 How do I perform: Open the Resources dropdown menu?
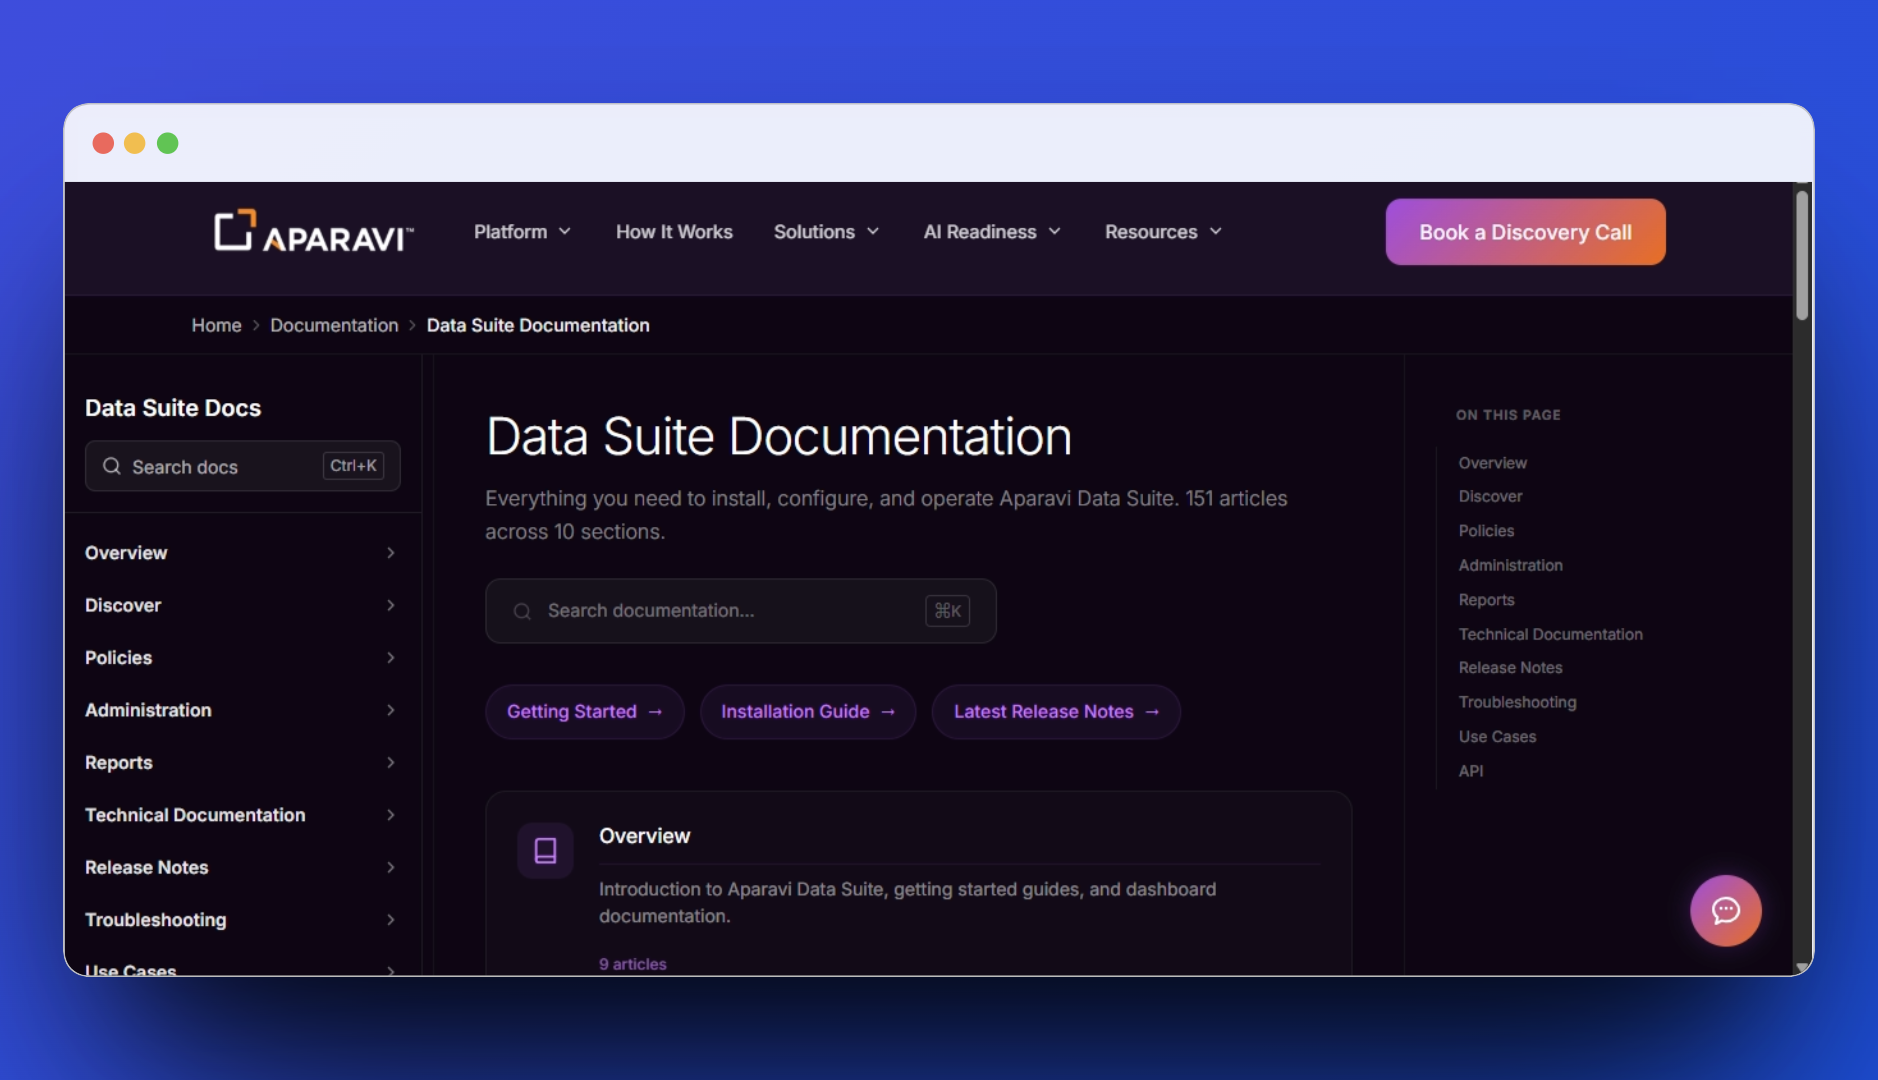click(1163, 232)
